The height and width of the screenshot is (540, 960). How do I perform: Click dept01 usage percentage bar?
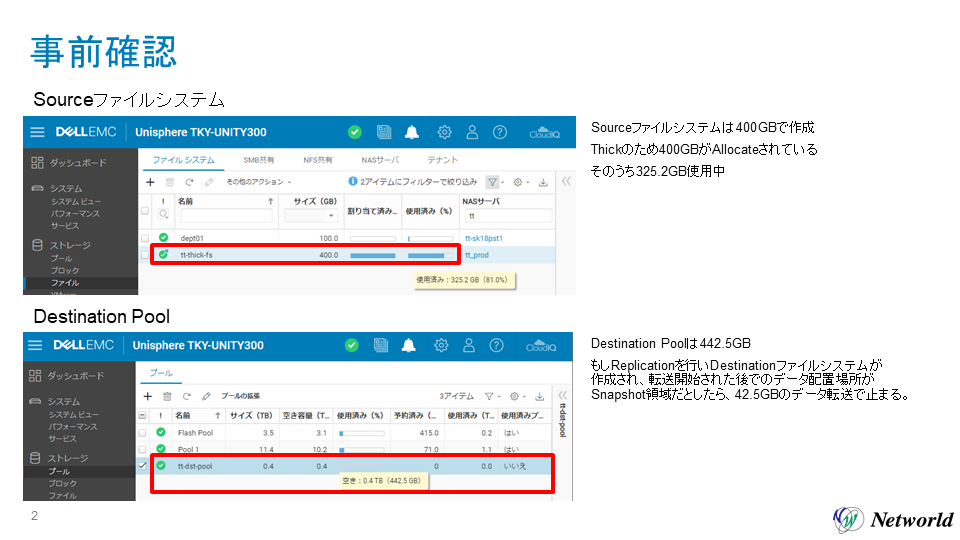click(430, 239)
